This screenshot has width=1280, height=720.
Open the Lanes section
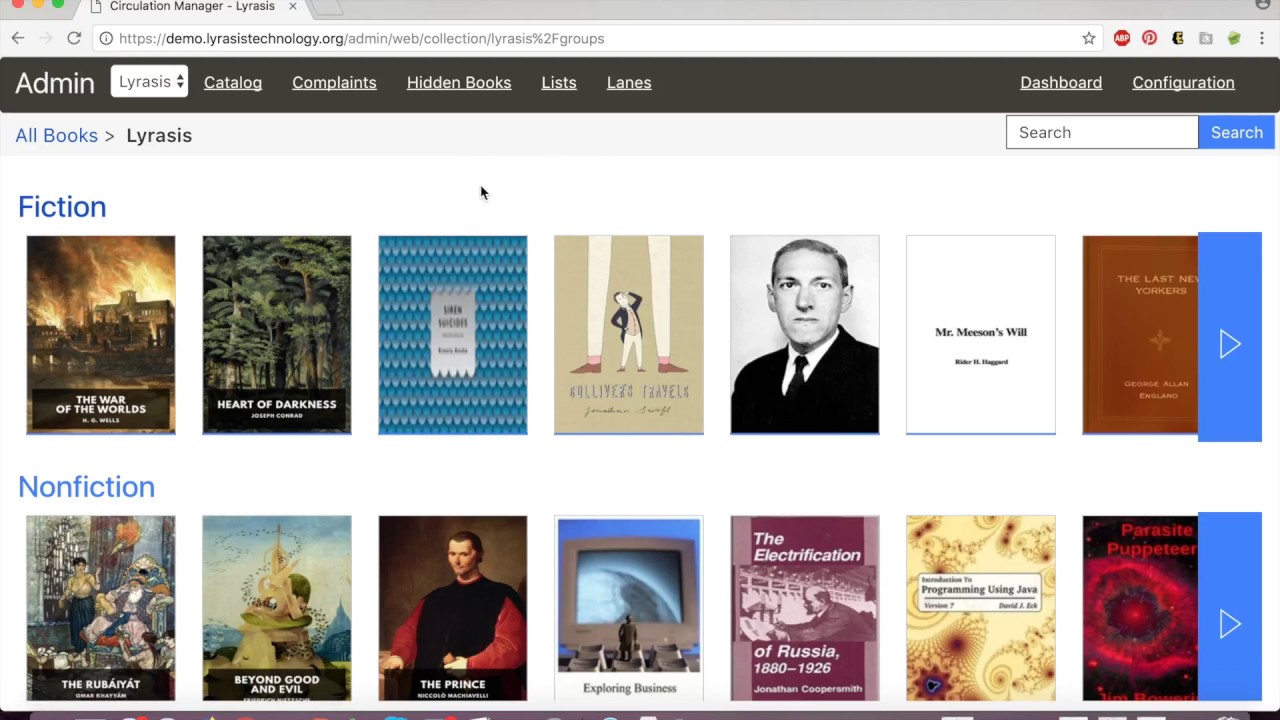629,83
